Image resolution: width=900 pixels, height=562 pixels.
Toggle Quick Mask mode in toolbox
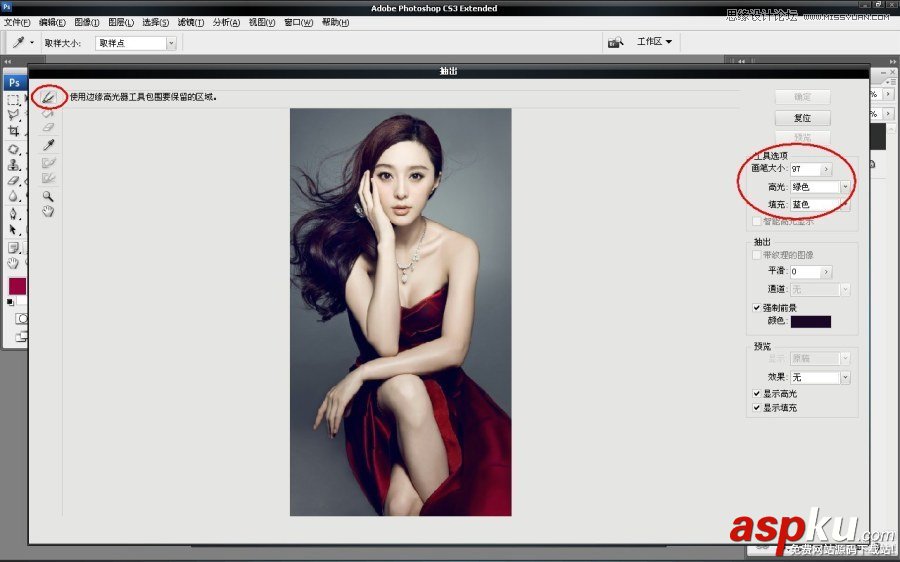click(x=21, y=319)
